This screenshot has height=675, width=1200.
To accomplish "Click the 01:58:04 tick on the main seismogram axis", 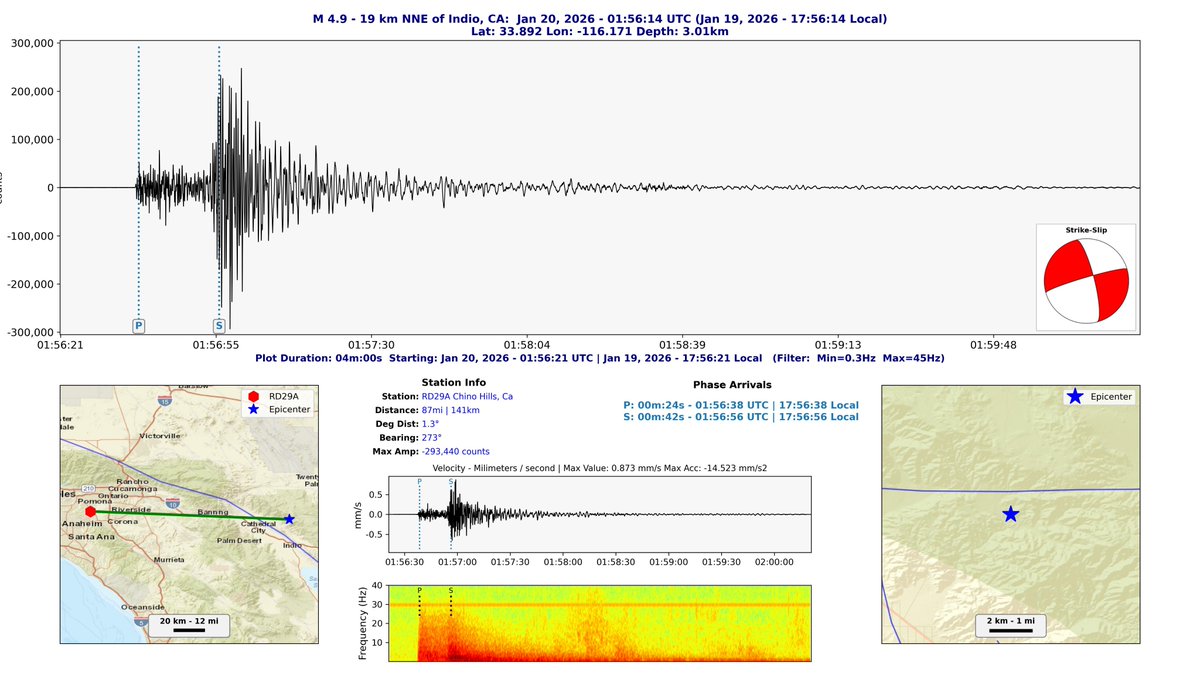I will click(x=528, y=344).
